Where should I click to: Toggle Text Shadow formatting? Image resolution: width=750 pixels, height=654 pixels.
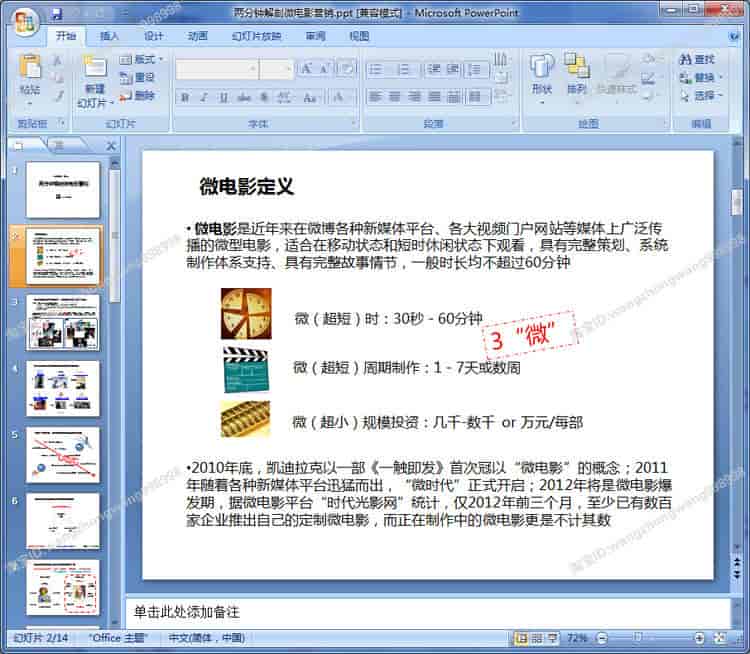tap(264, 98)
